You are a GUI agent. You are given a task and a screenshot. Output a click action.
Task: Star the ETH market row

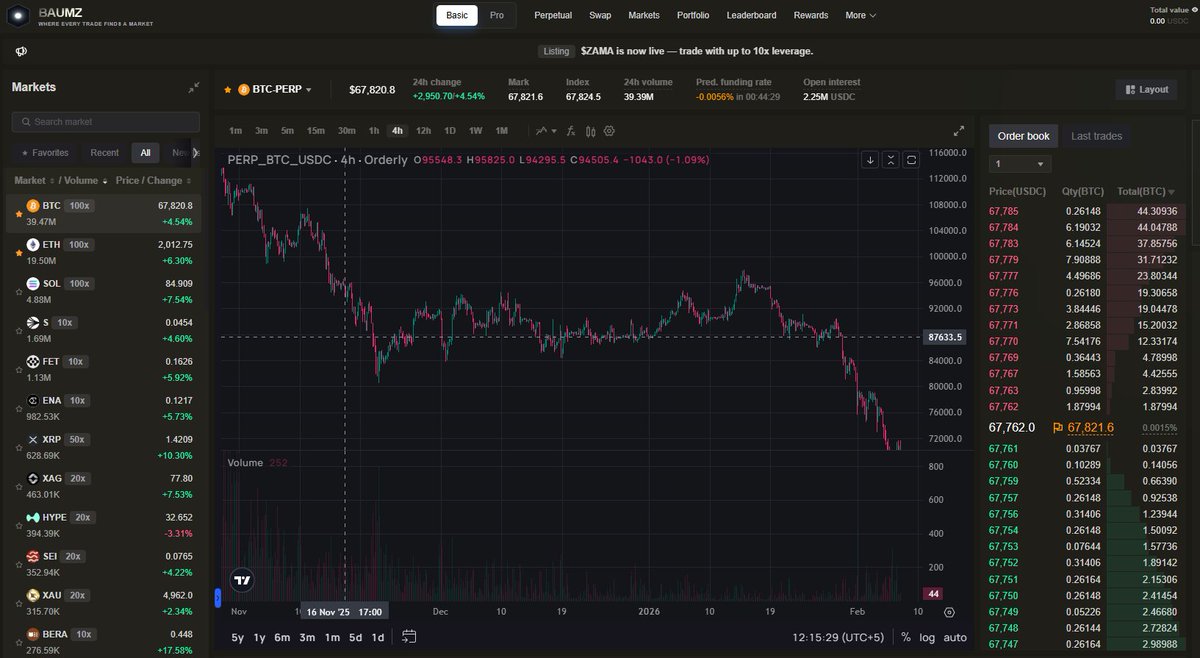point(18,254)
